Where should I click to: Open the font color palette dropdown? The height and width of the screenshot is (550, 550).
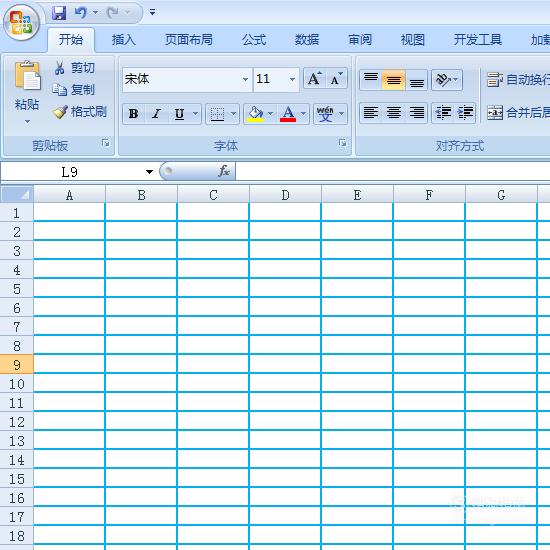tap(303, 114)
